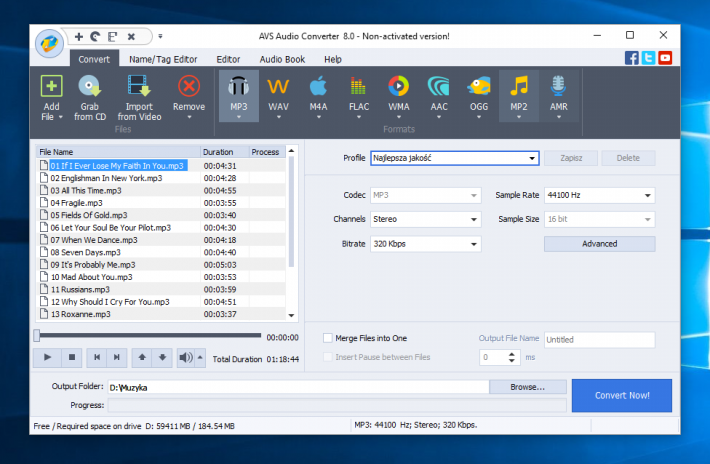Open the Facebook link icon

click(632, 58)
